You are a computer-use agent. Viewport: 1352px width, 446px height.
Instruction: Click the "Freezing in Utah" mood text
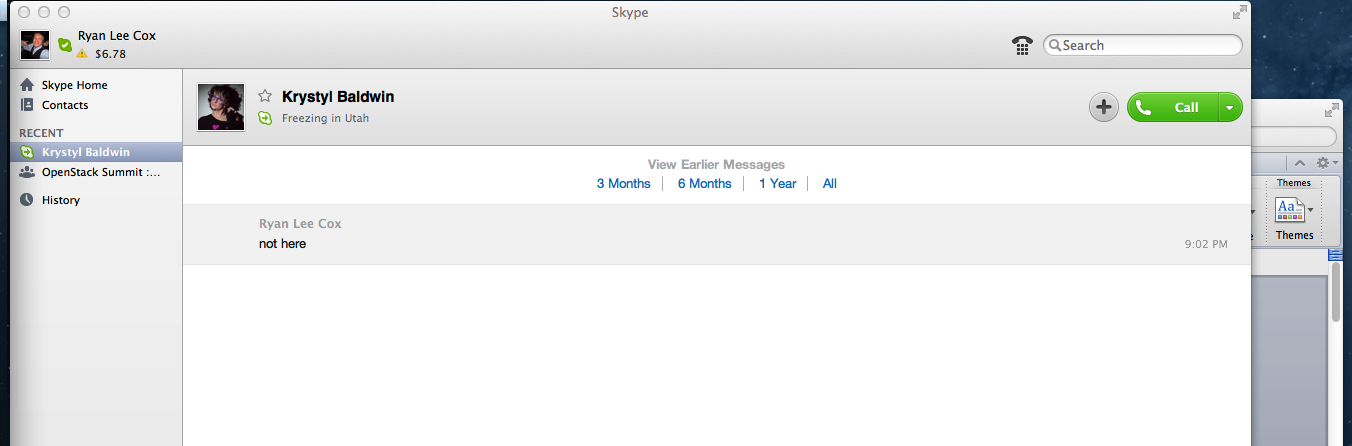pos(326,118)
